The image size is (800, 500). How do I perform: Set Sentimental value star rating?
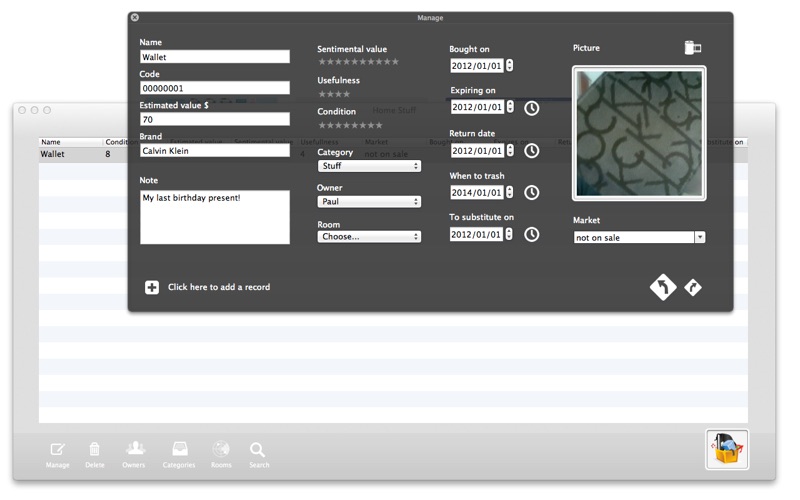358,62
